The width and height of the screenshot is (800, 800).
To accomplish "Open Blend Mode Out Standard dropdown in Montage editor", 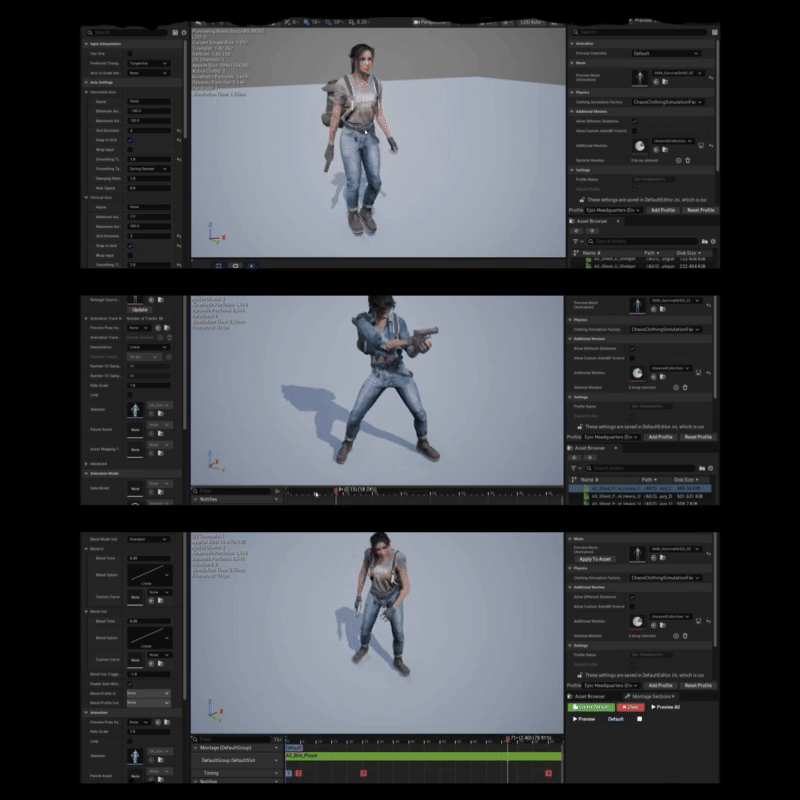I will (x=148, y=539).
